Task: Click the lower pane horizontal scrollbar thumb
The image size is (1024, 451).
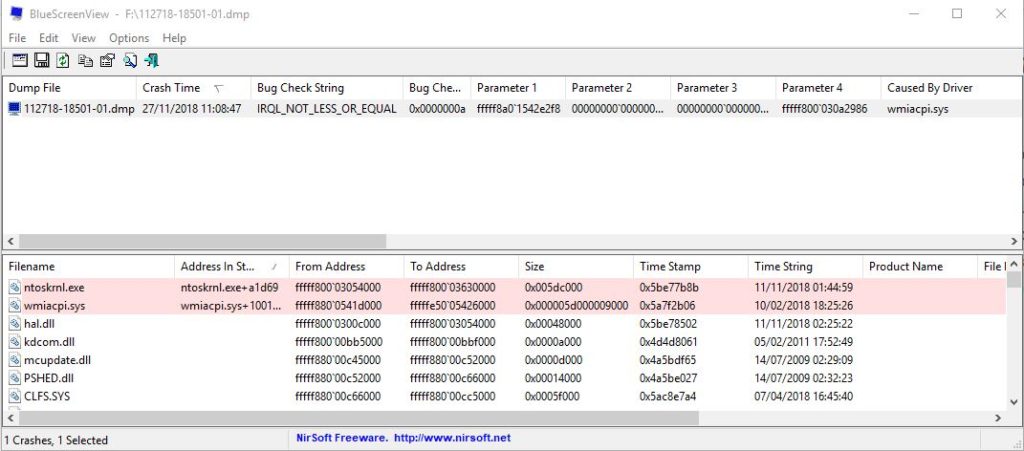Action: (x=358, y=418)
